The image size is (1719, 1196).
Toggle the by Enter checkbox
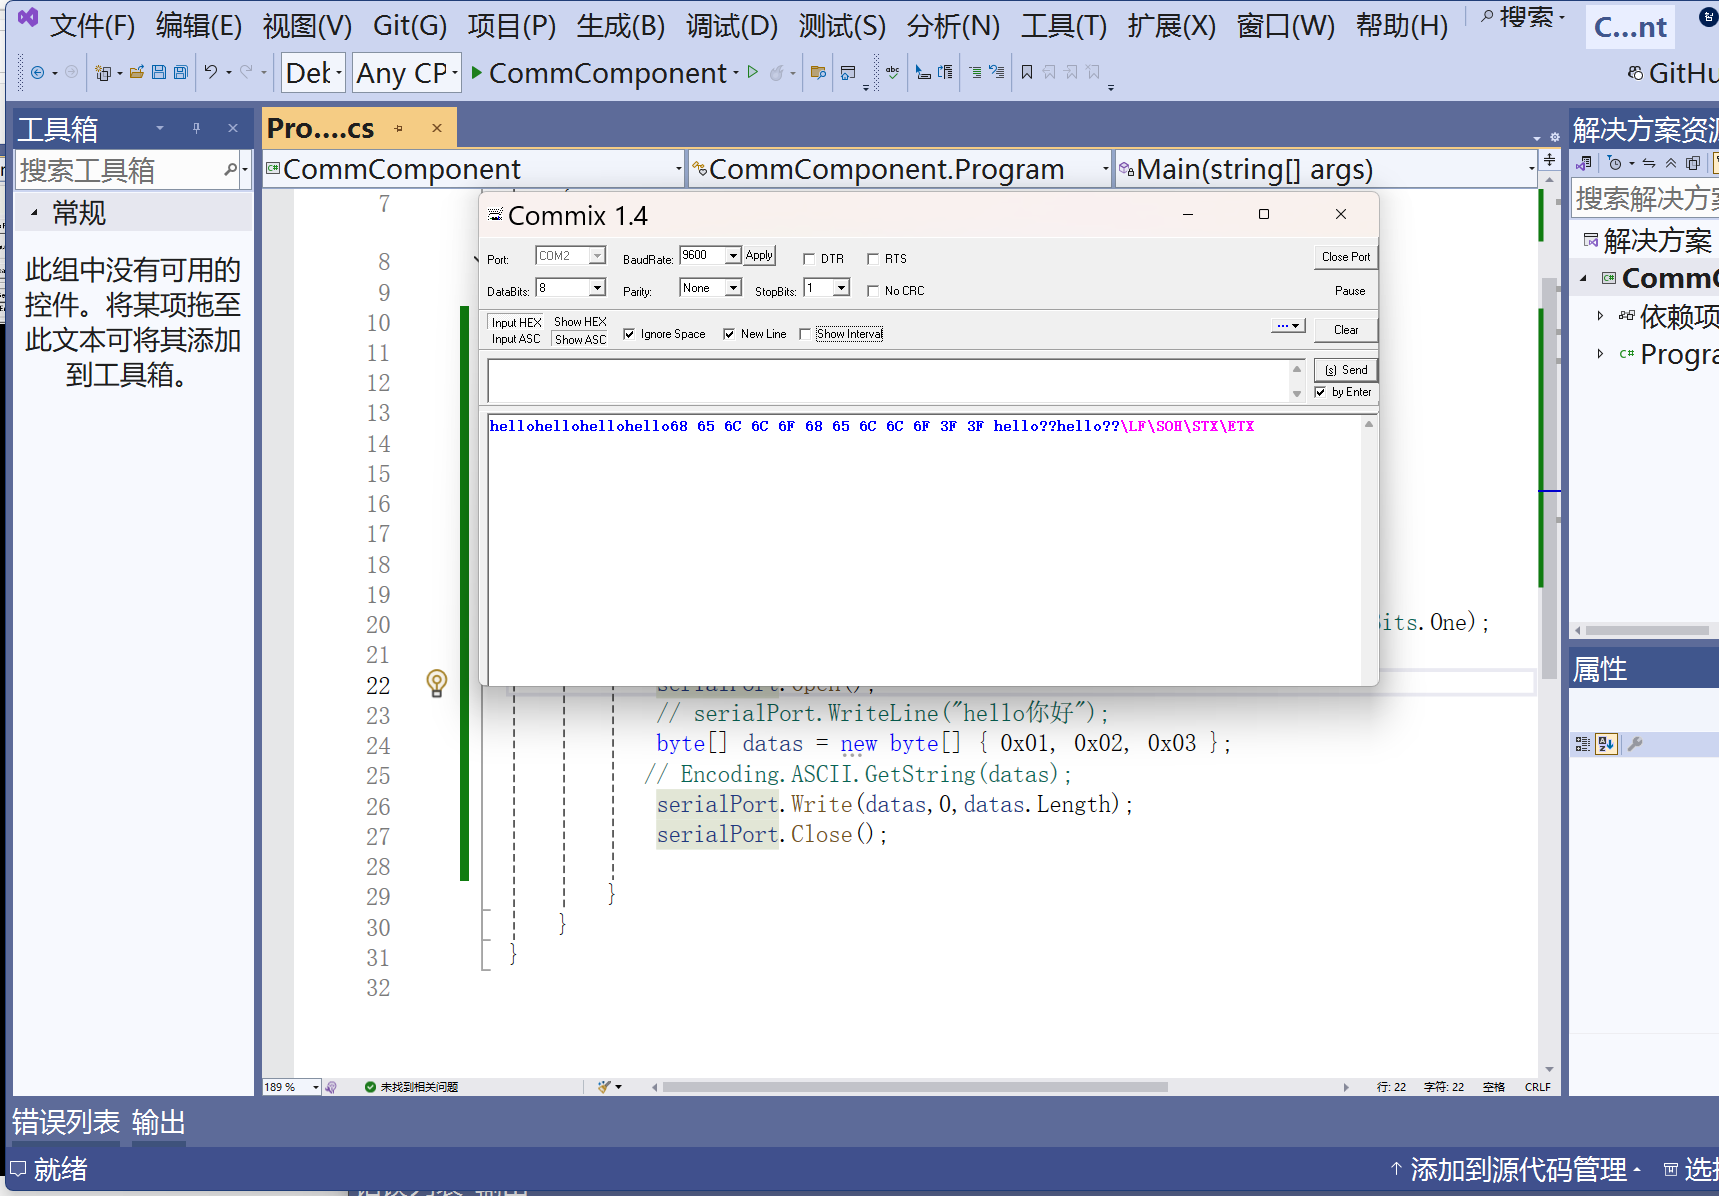click(1320, 392)
